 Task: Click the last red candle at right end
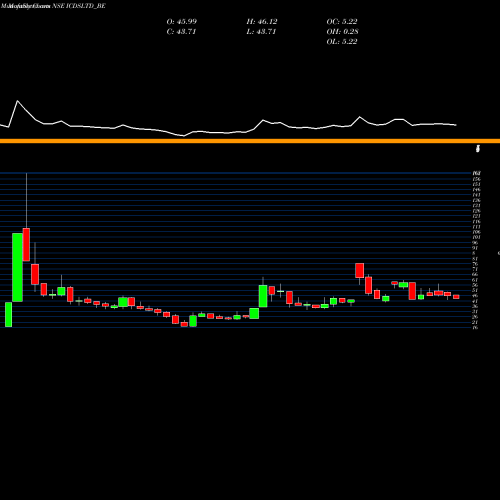pos(456,297)
